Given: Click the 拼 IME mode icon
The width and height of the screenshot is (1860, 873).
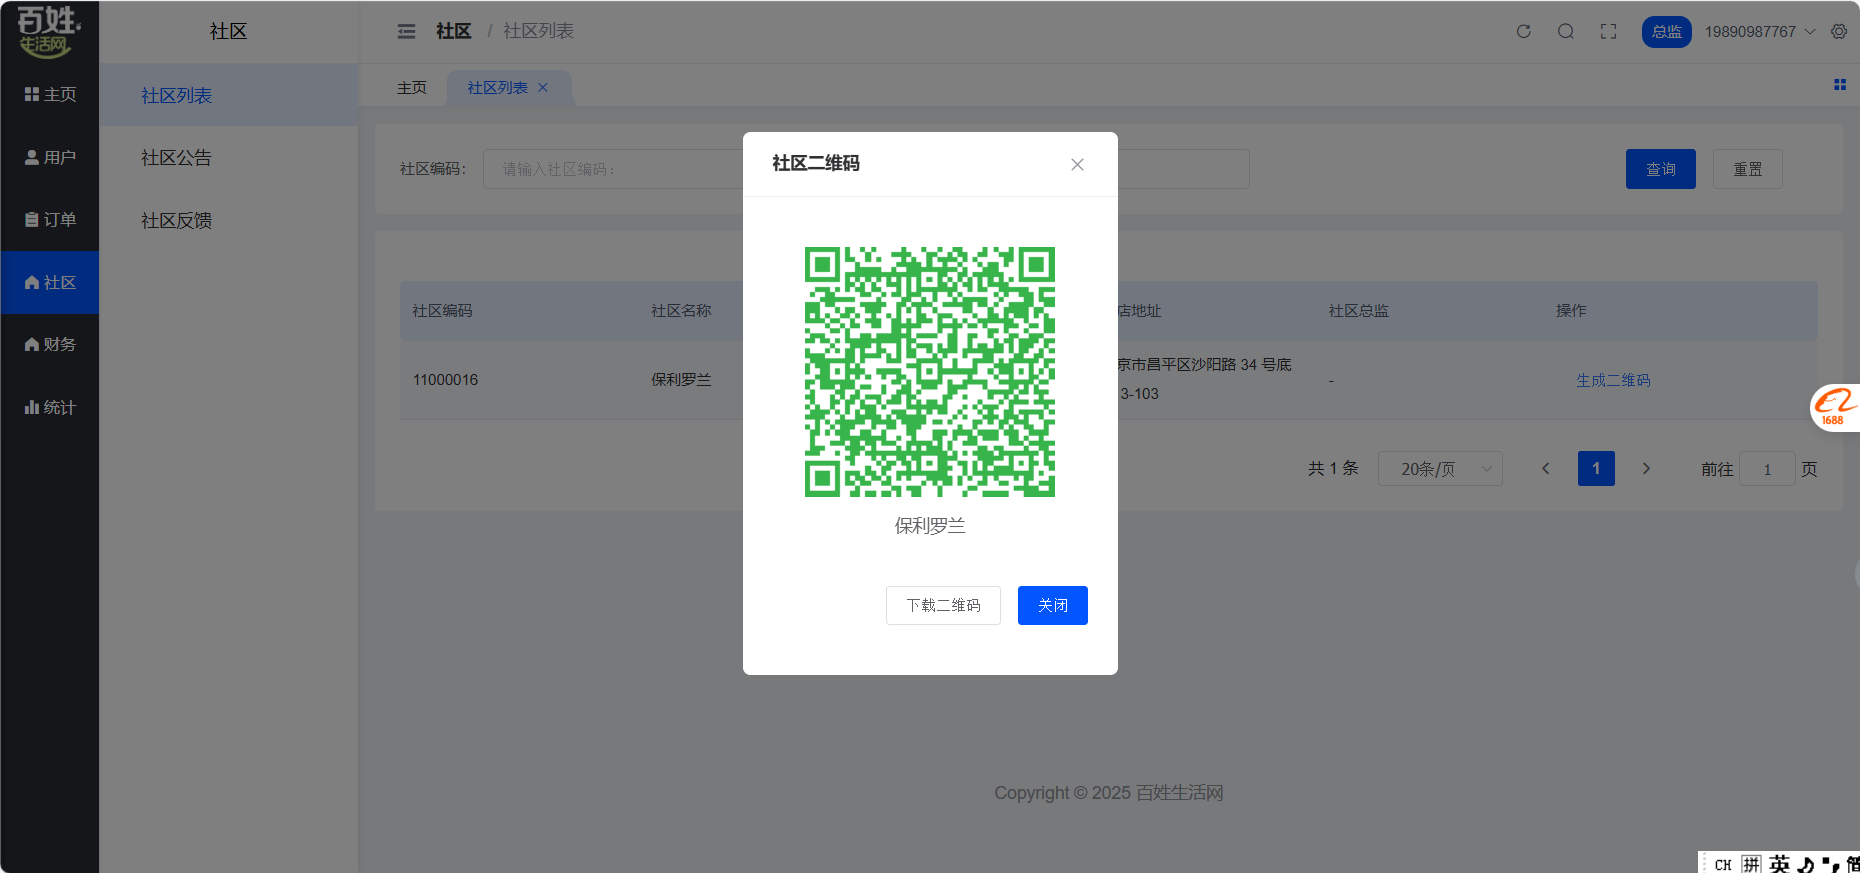Looking at the screenshot, I should (x=1751, y=864).
